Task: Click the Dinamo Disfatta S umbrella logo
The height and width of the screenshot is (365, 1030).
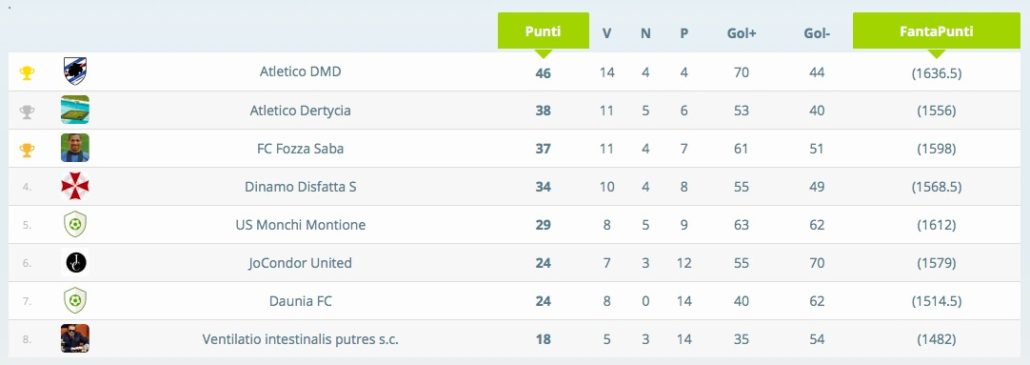Action: coord(75,186)
